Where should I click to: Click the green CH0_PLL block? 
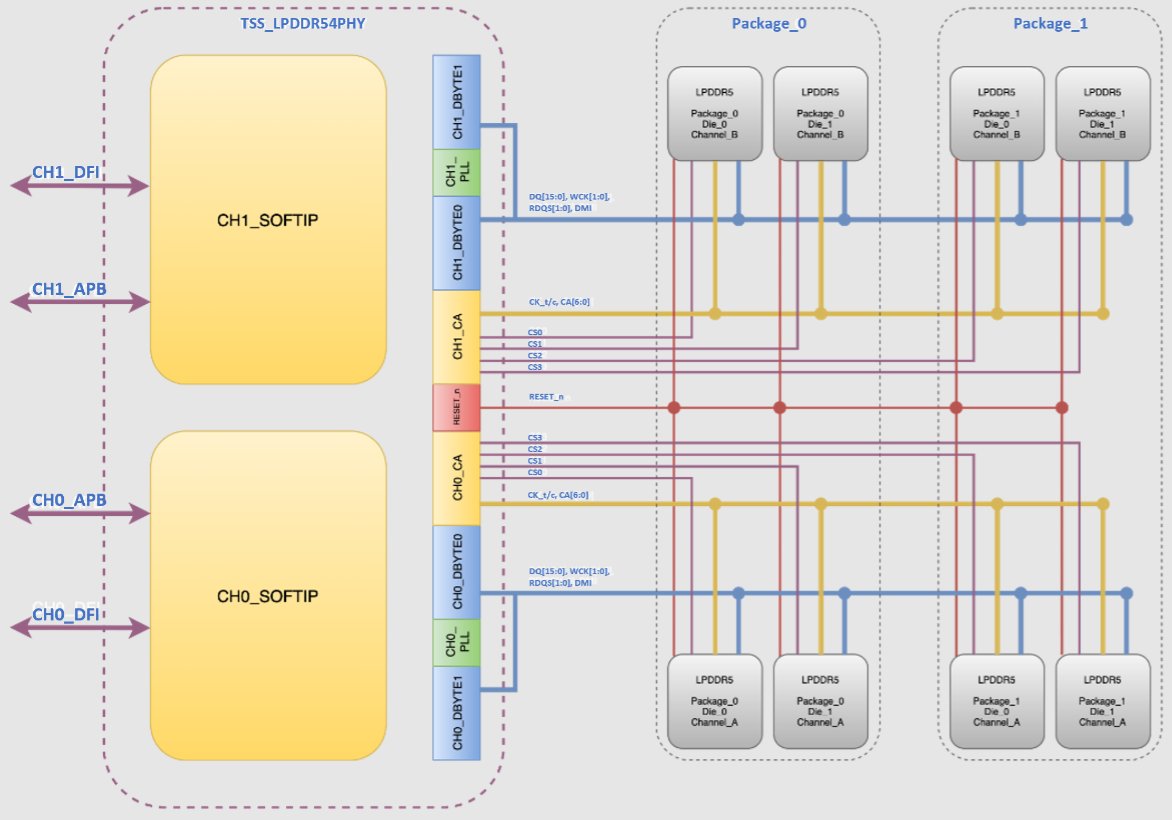coord(457,643)
